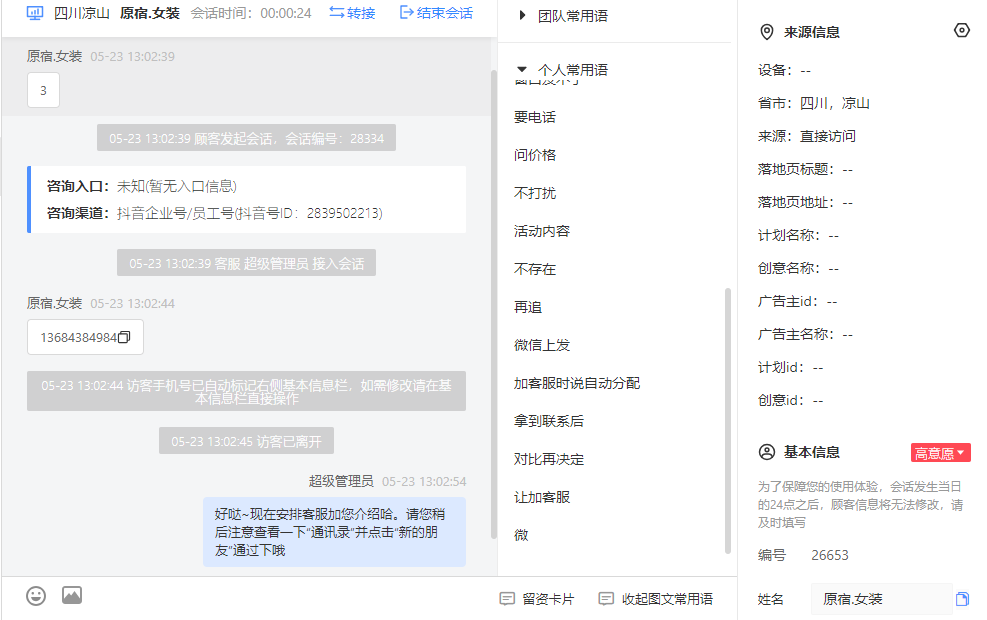Image resolution: width=987 pixels, height=620 pixels.
Task: Click the 顾客发起会话 system notice
Action: (246, 138)
